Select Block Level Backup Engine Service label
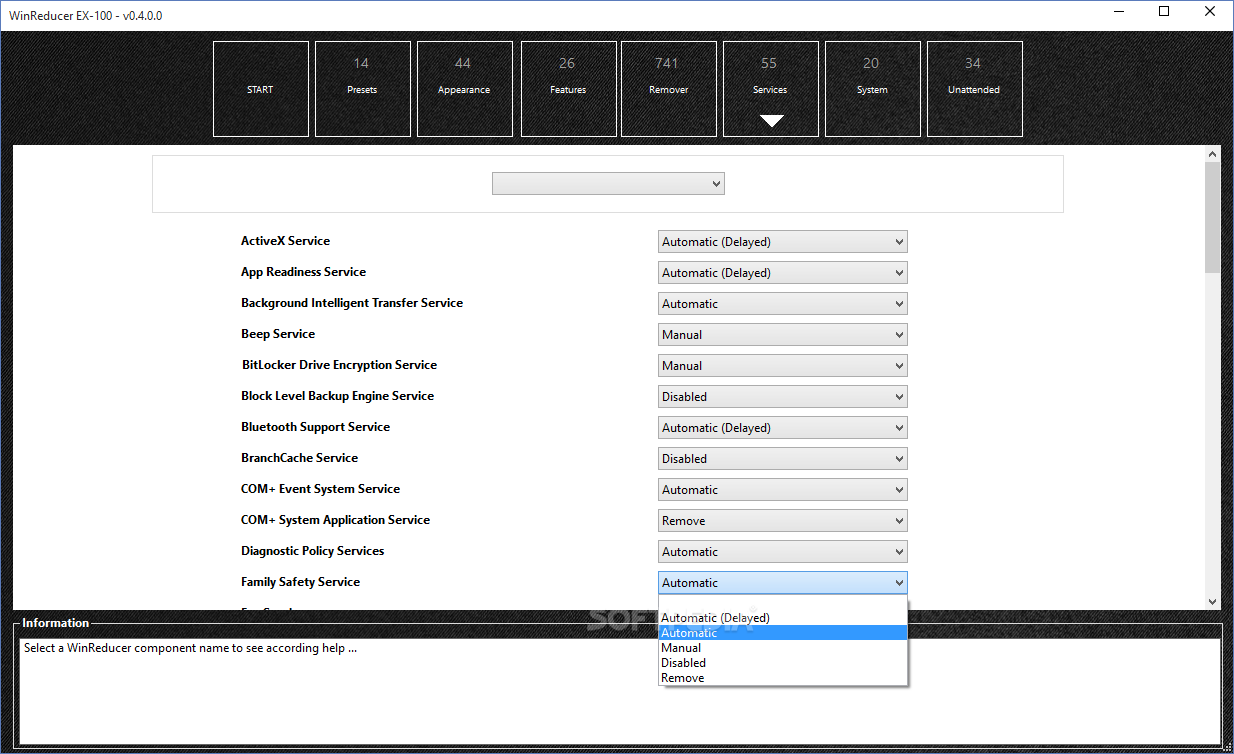Screen dimensions: 1234x754 coord(337,396)
